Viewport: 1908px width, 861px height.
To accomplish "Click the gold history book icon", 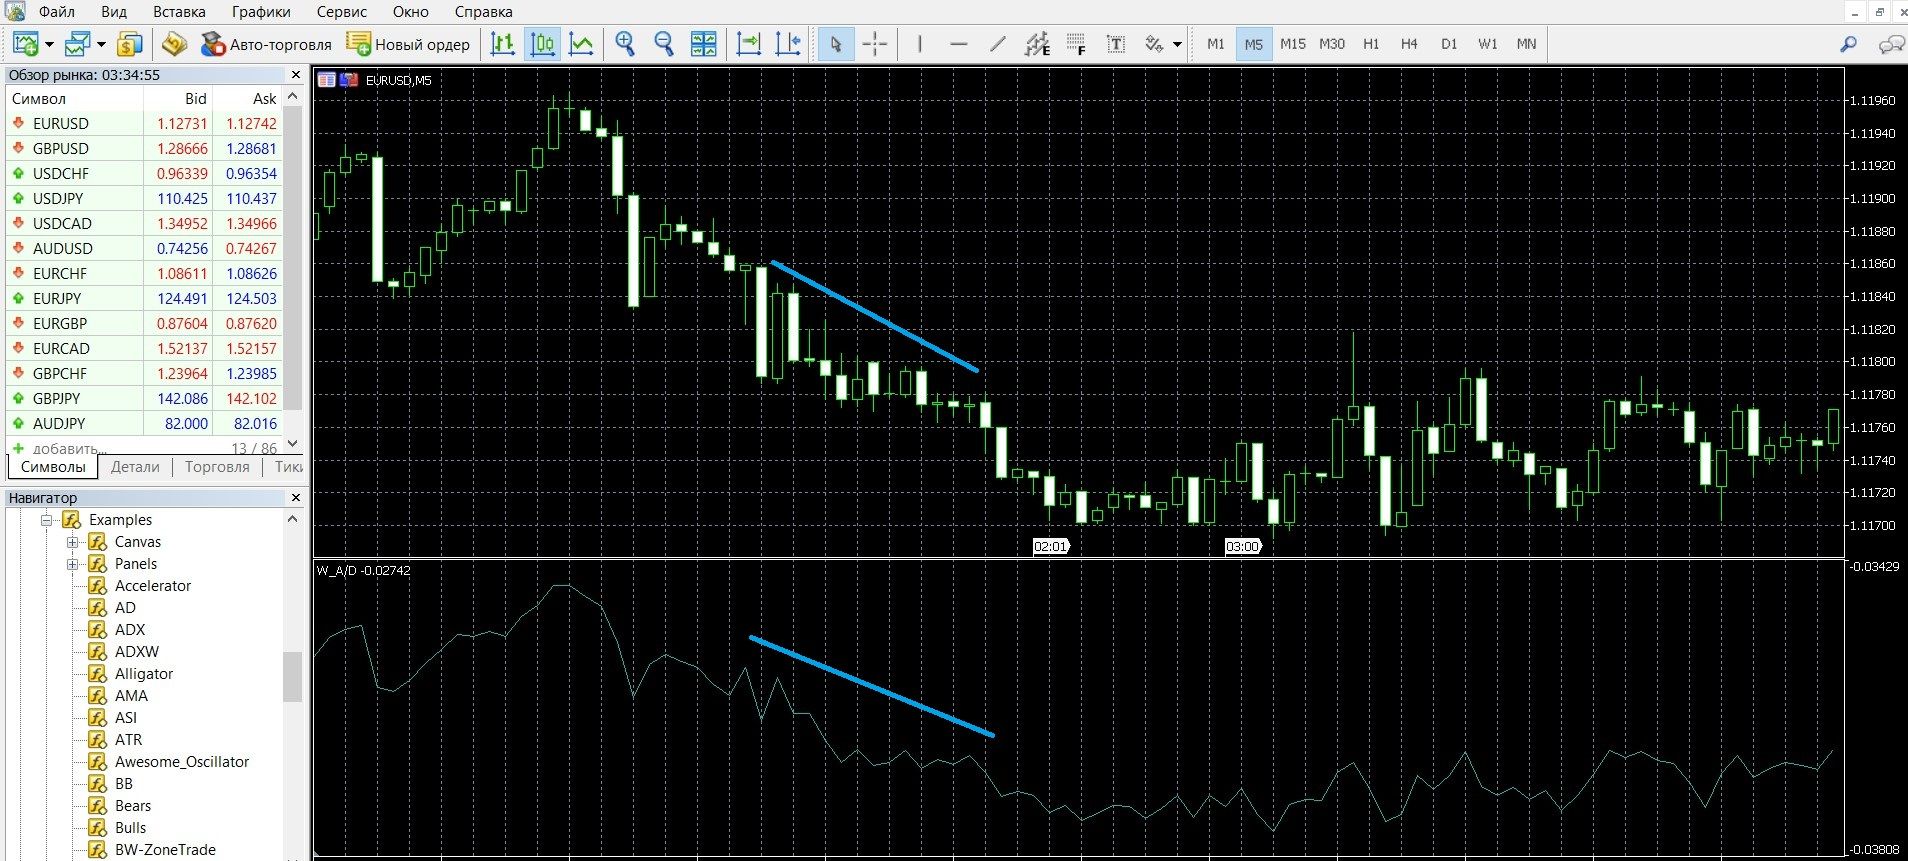I will click(175, 44).
